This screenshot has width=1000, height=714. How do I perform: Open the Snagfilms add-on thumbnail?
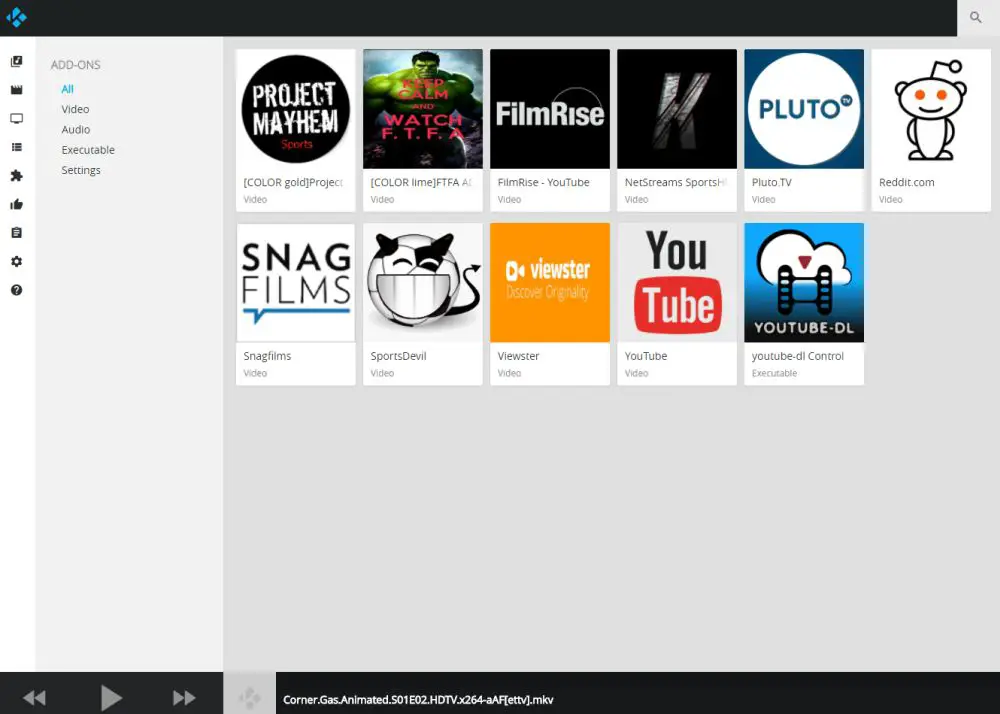coord(296,282)
